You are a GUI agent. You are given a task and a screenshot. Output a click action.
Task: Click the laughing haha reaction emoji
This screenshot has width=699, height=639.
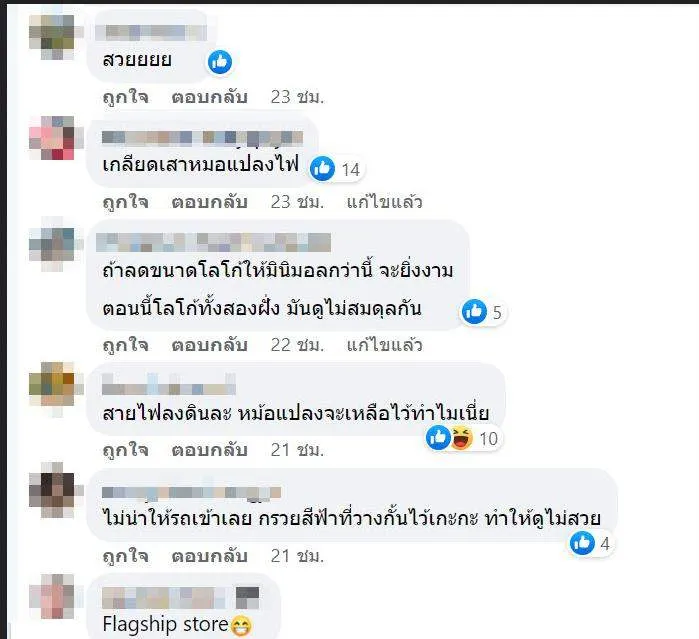[x=461, y=438]
